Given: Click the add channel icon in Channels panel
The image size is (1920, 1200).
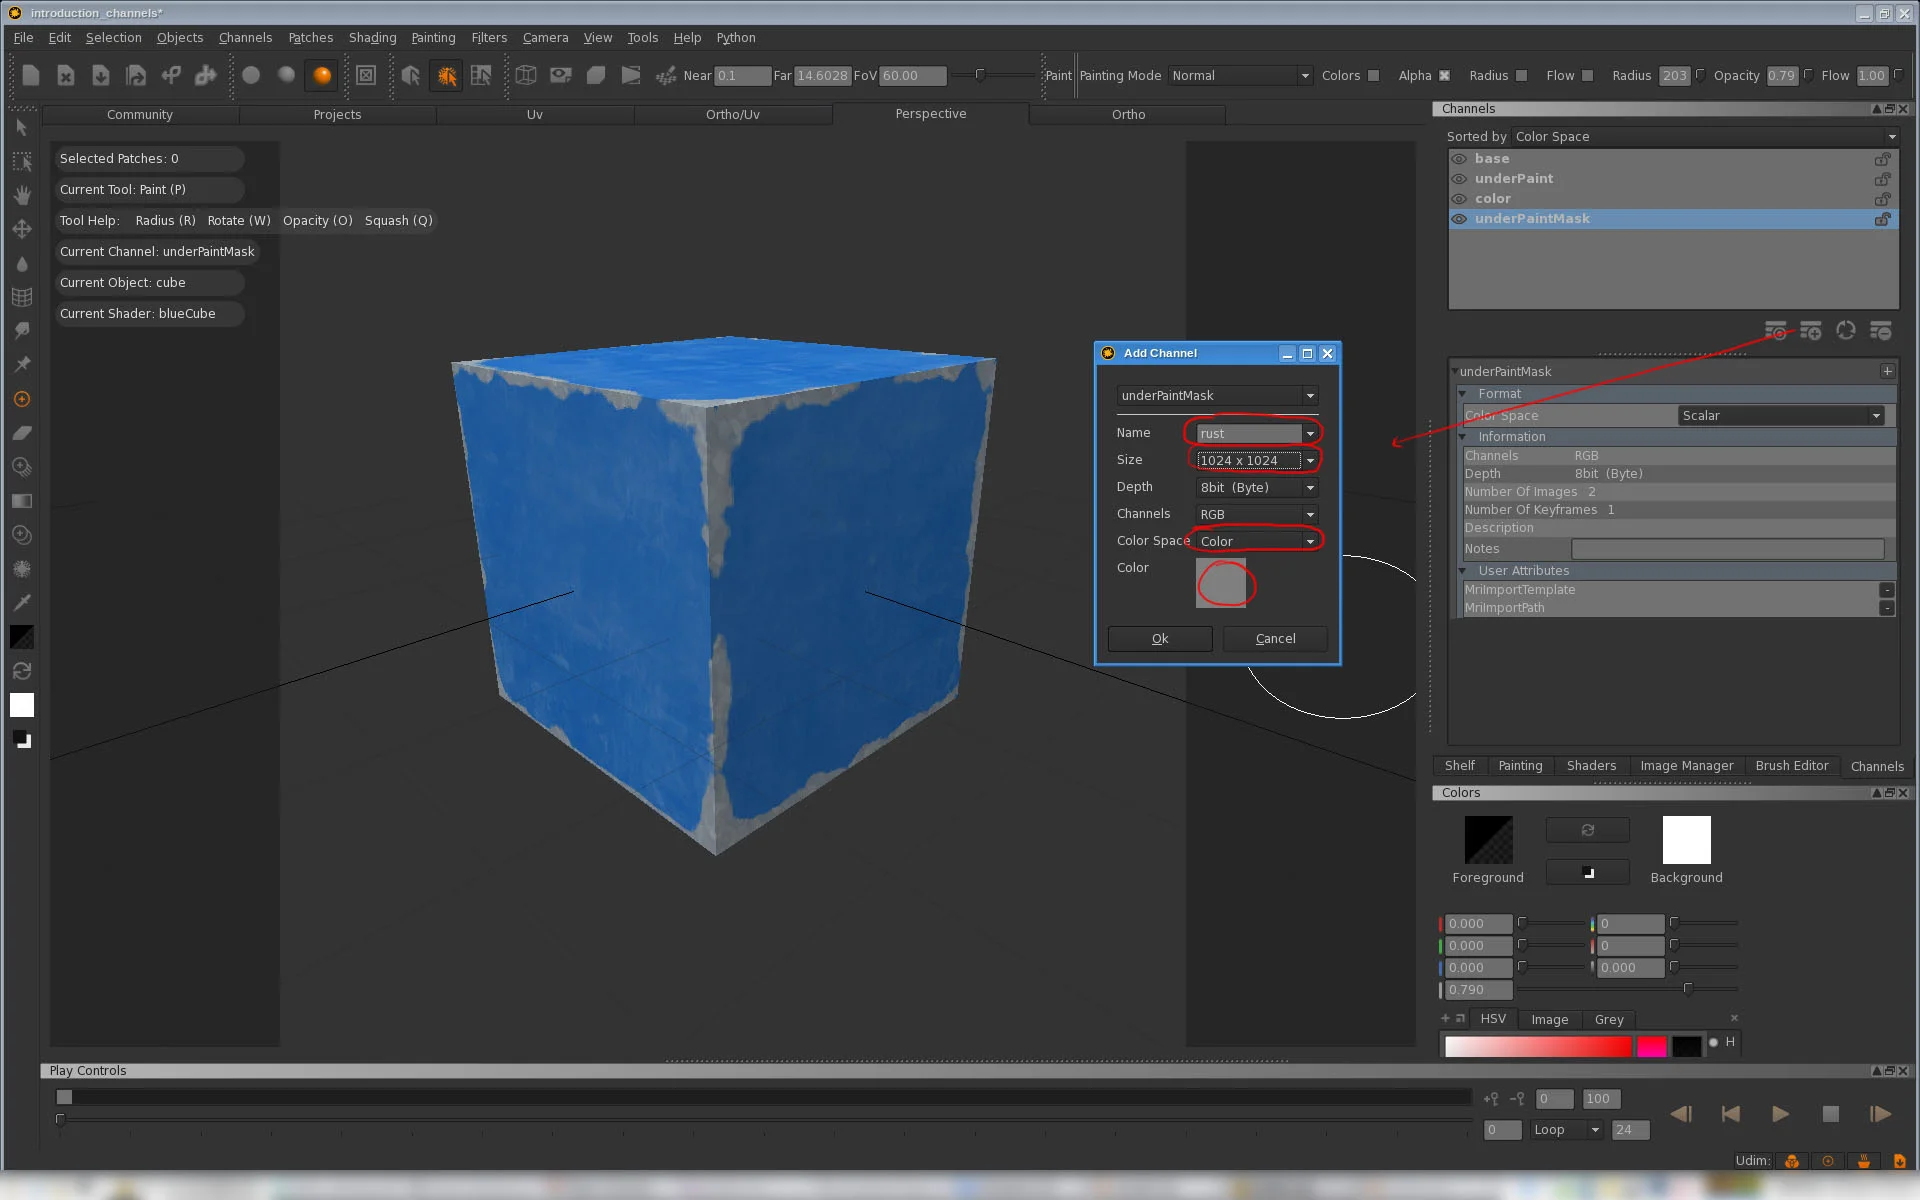Looking at the screenshot, I should point(1811,331).
